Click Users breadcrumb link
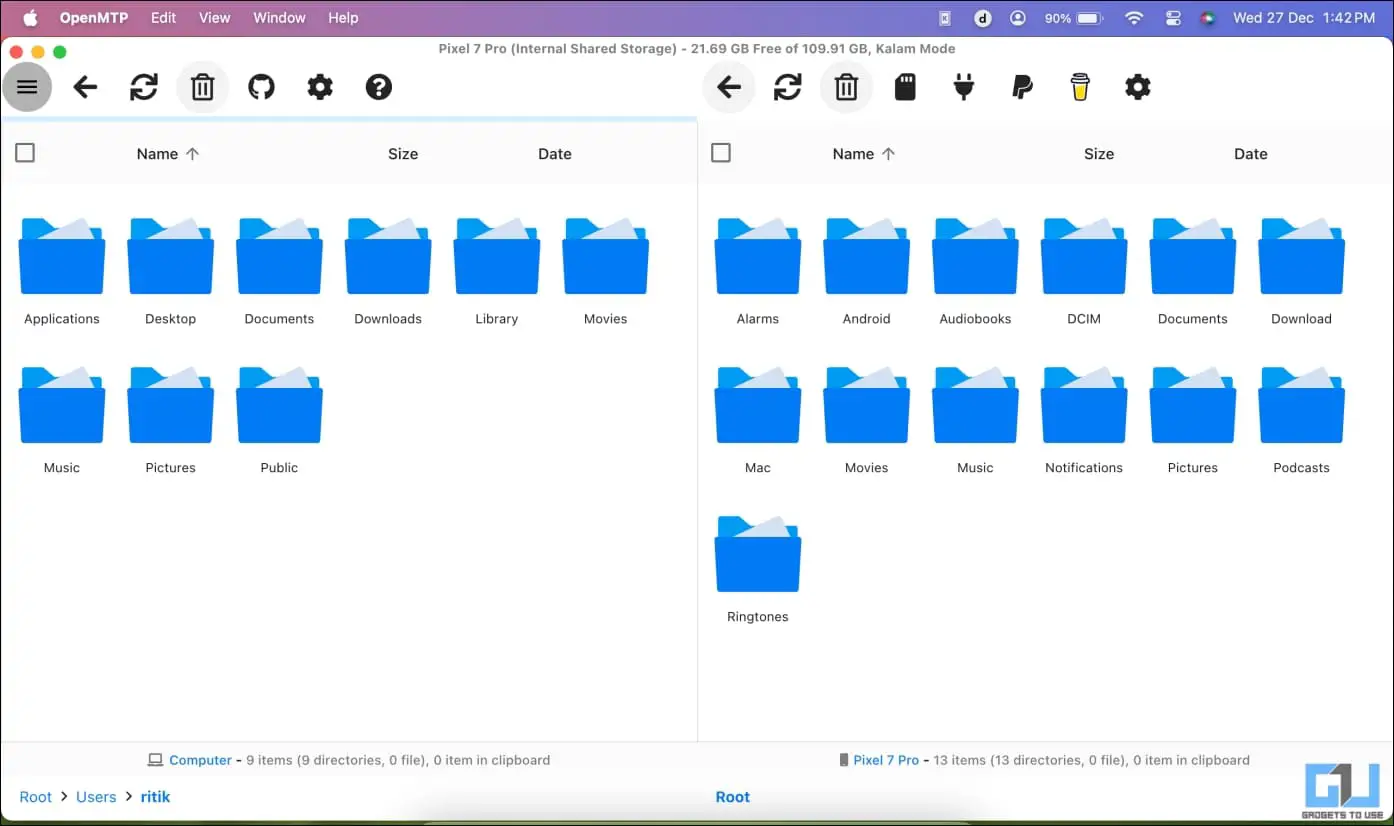 coord(96,797)
